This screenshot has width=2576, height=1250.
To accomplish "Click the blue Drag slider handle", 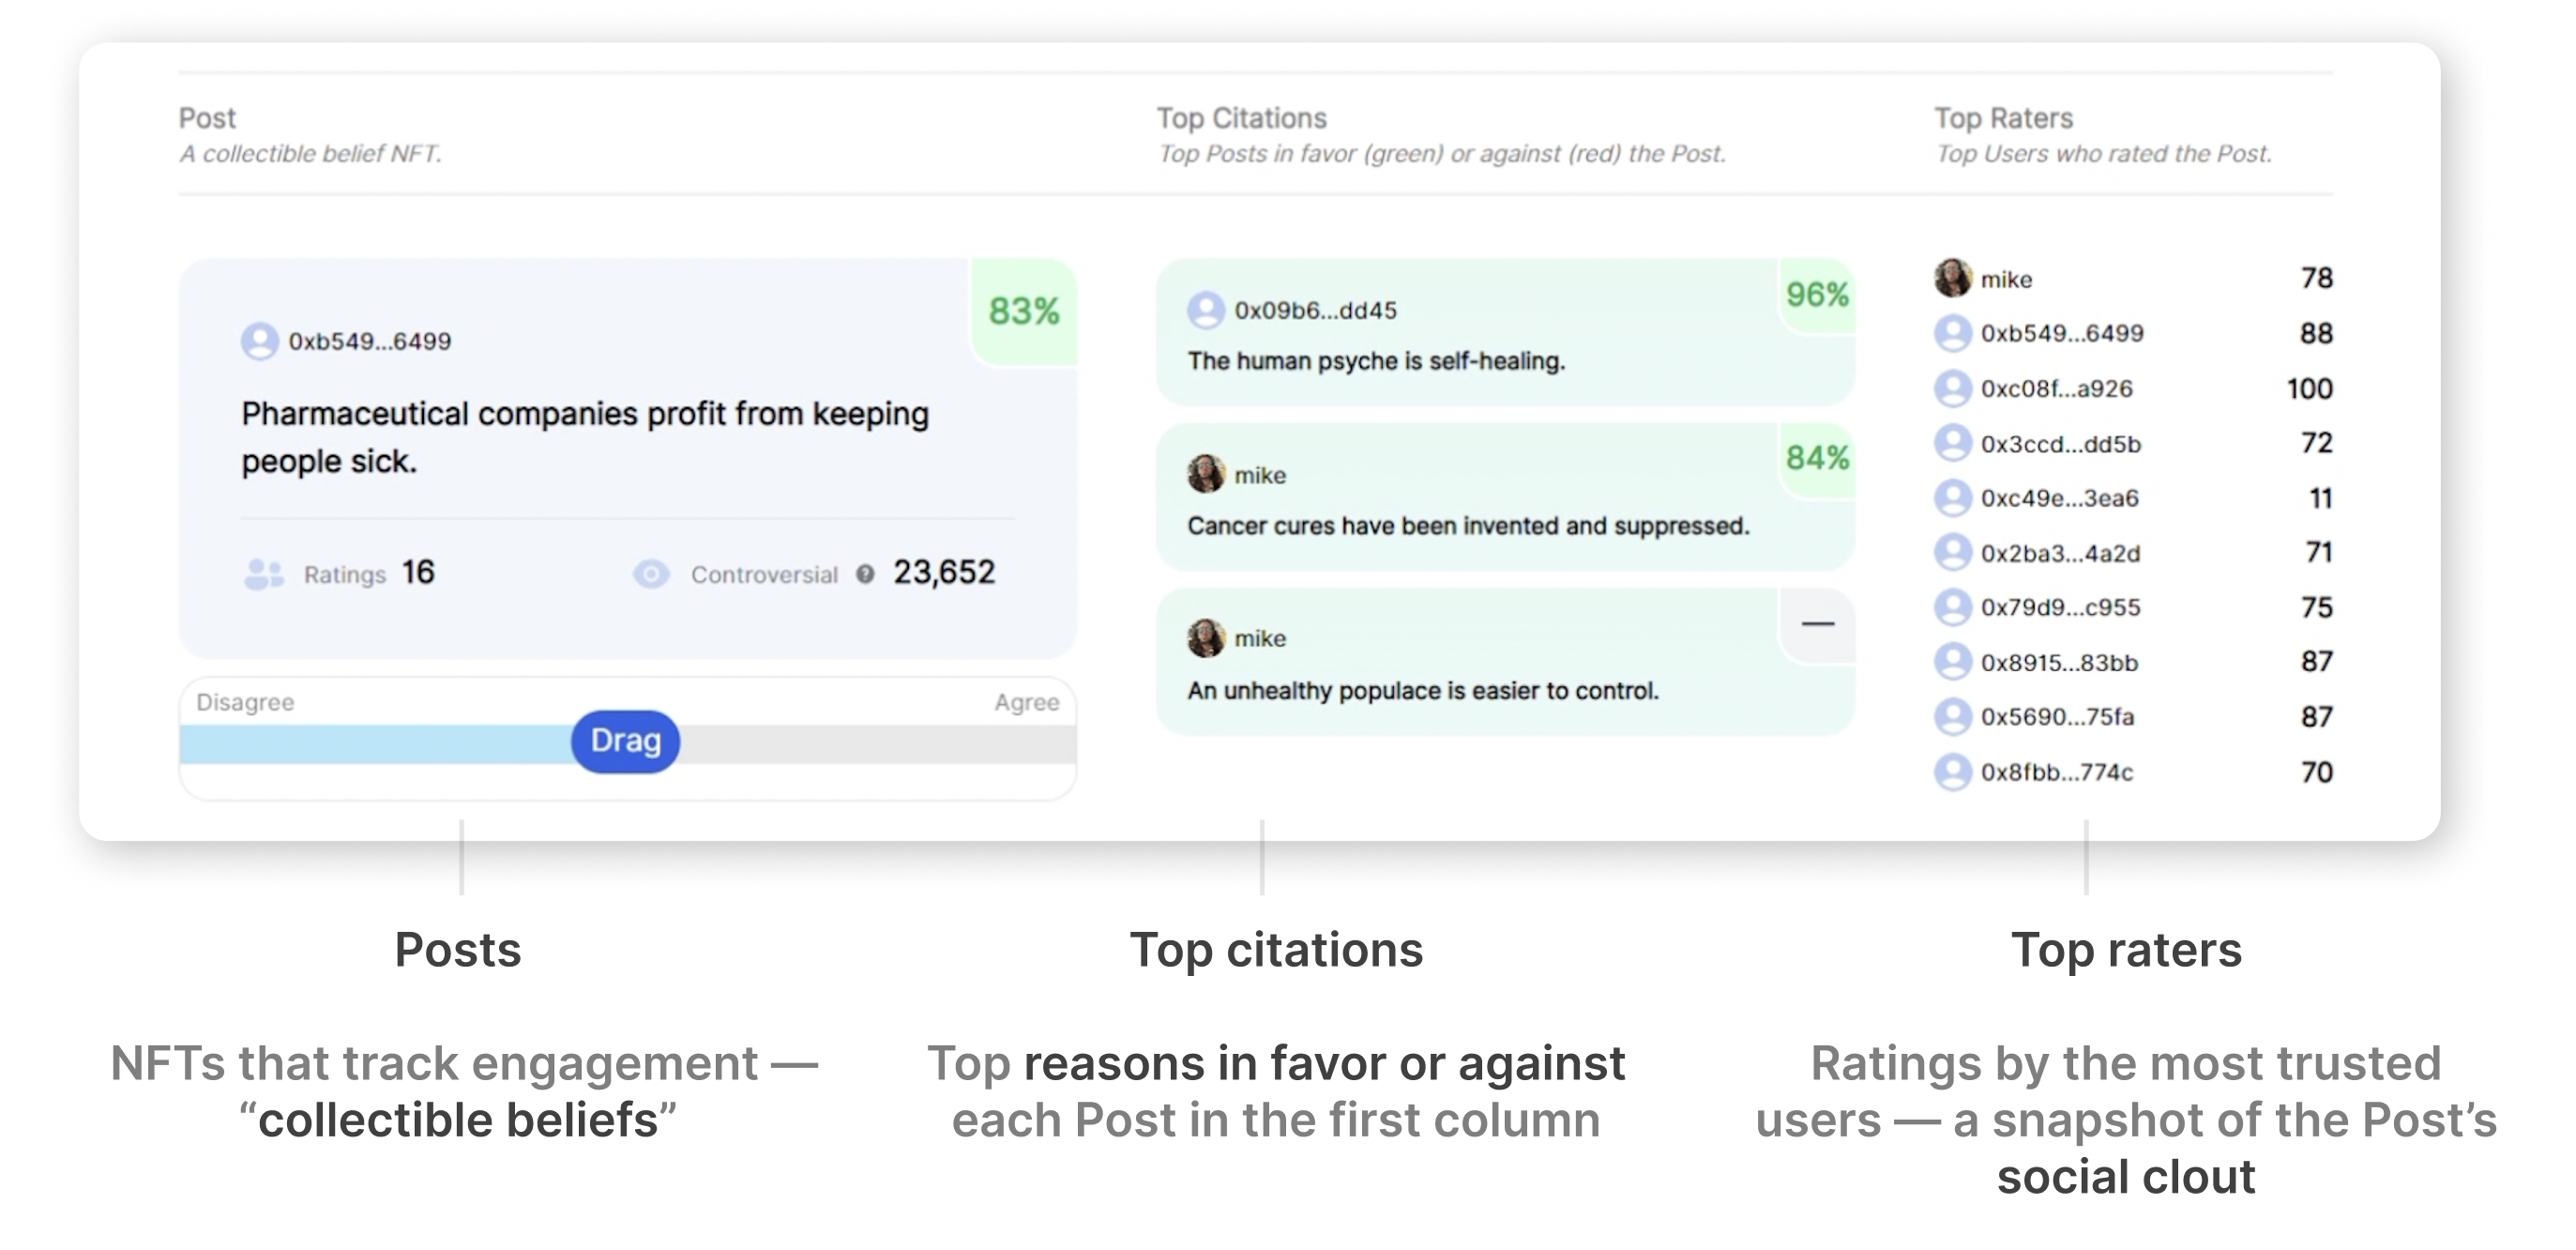I will pyautogui.click(x=626, y=741).
